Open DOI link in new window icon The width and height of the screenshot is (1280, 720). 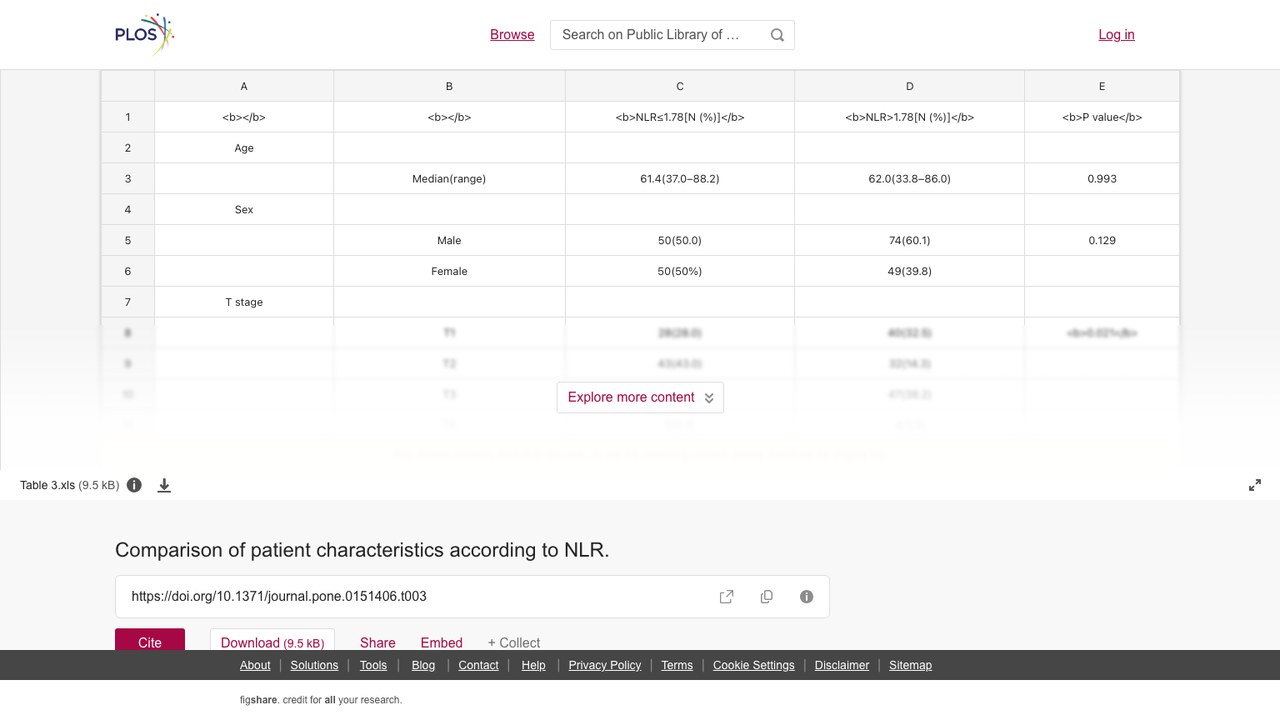(x=727, y=597)
